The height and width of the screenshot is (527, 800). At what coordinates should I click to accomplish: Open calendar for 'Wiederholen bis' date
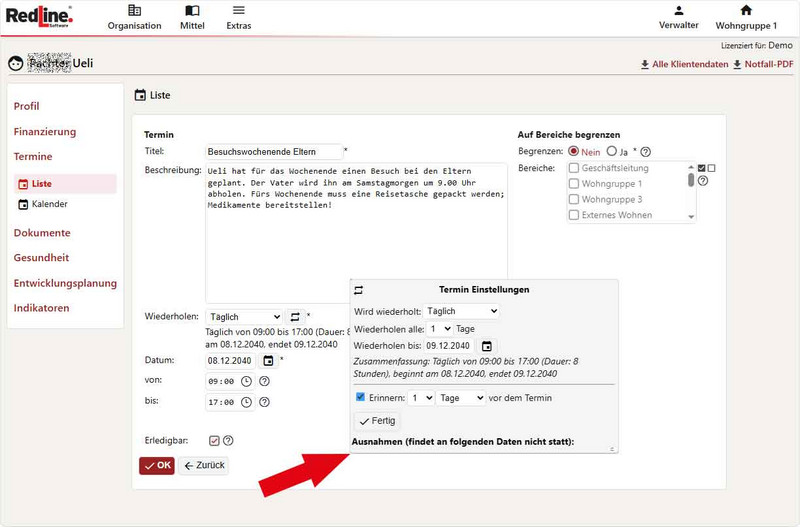click(x=486, y=346)
